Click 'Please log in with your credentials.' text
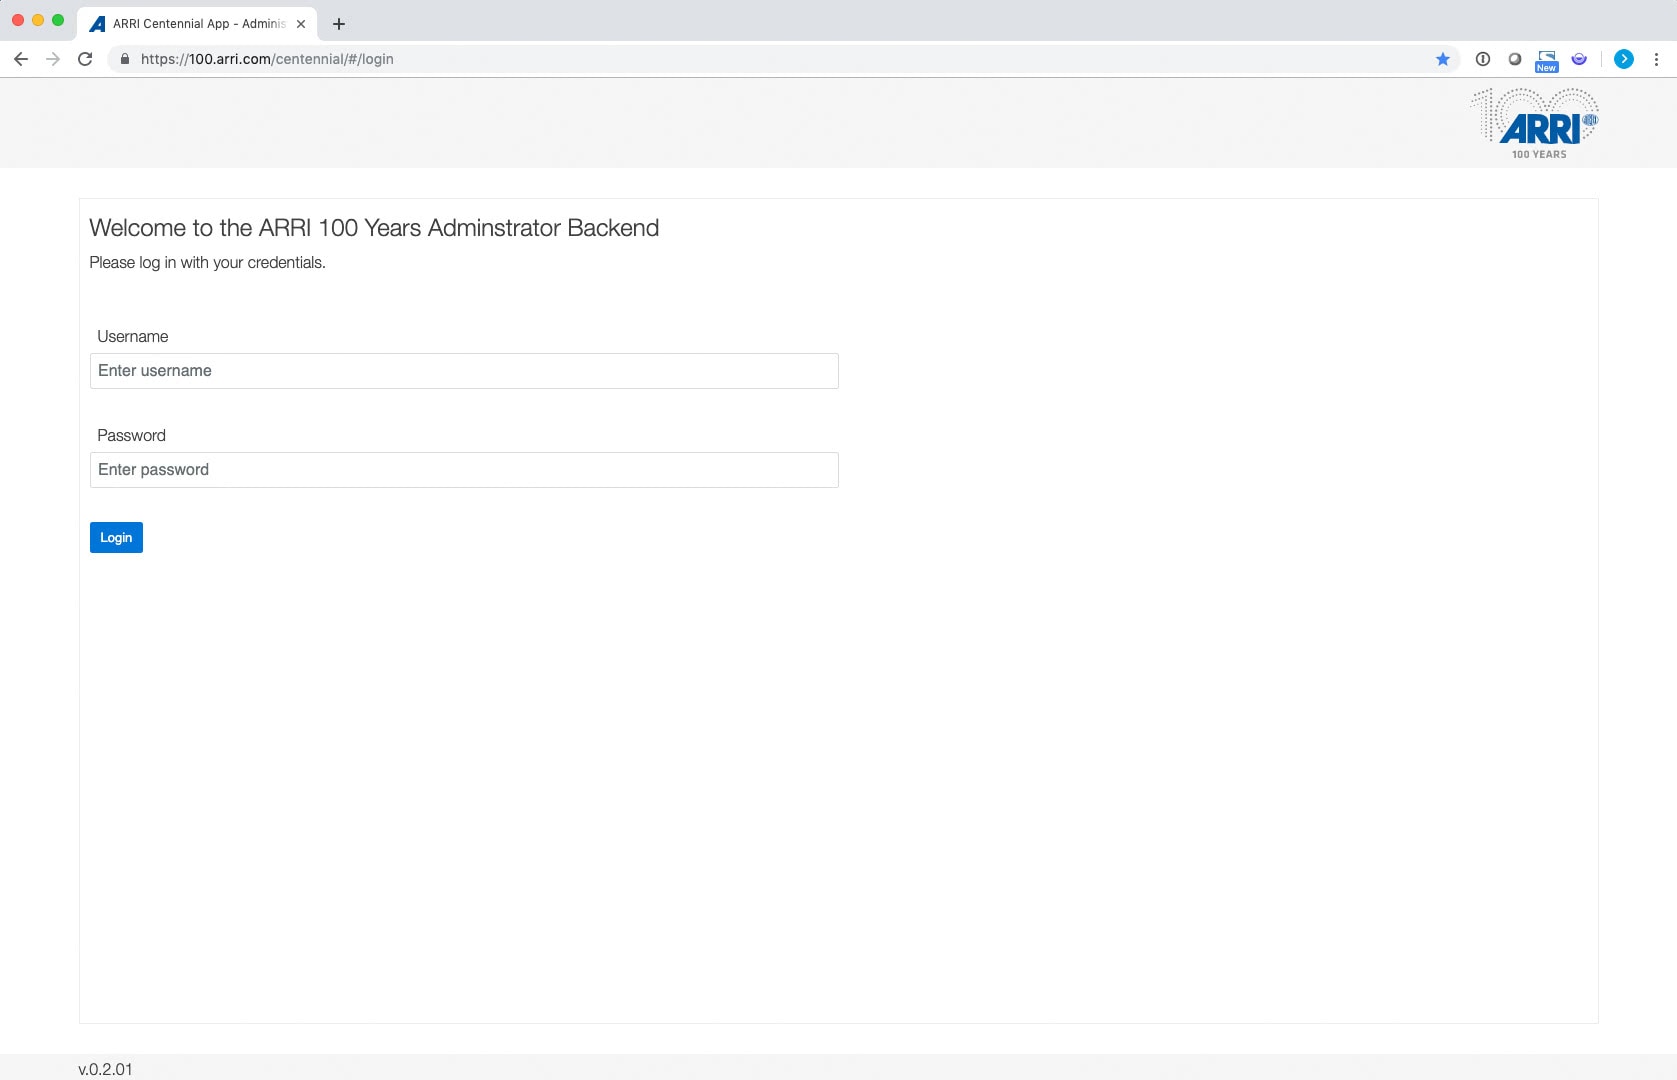The image size is (1677, 1080). [207, 263]
